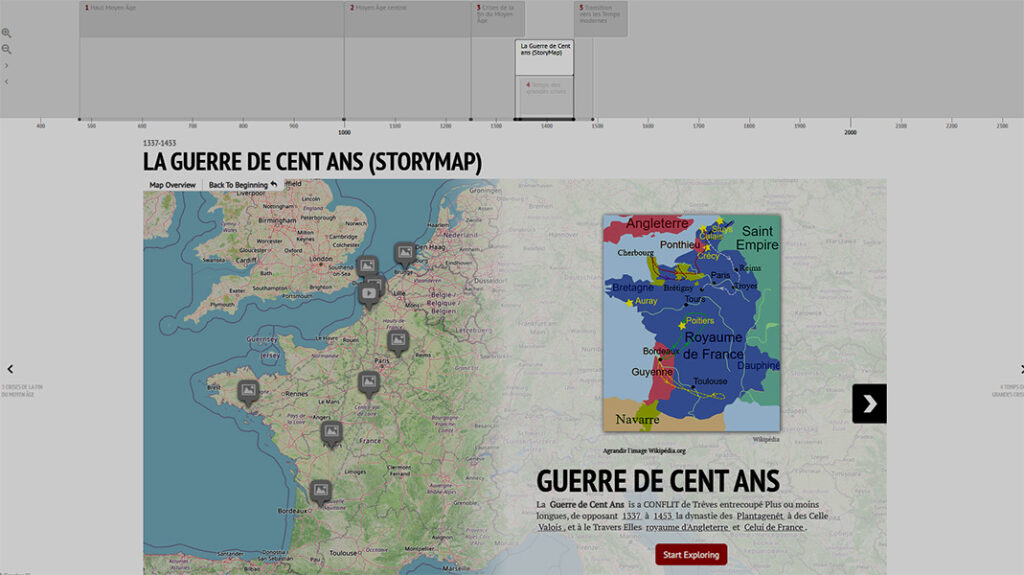Click the 1000 year tick on the time axis
The width and height of the screenshot is (1024, 575).
(x=344, y=132)
